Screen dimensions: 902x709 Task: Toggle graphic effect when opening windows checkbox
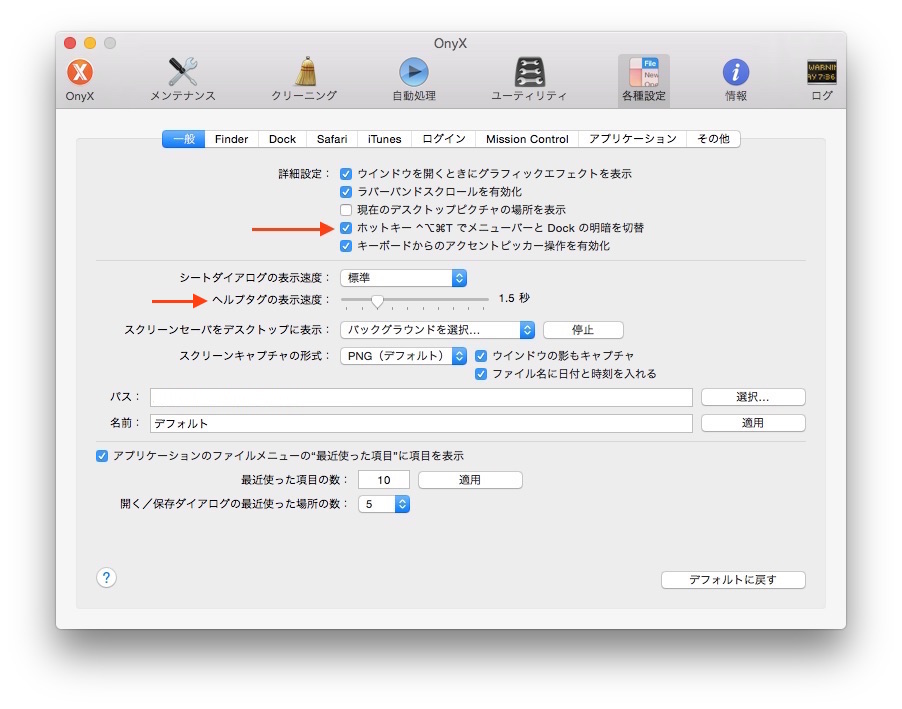point(346,174)
